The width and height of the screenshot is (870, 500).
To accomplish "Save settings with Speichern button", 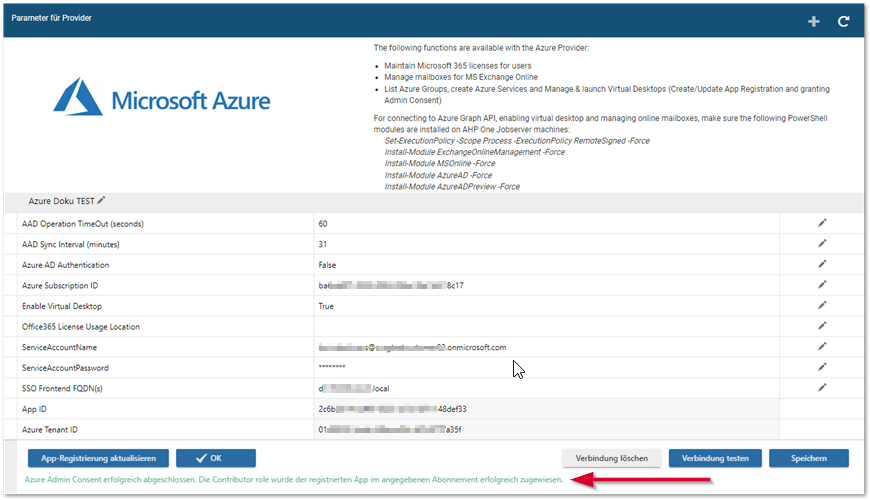I will click(x=809, y=458).
